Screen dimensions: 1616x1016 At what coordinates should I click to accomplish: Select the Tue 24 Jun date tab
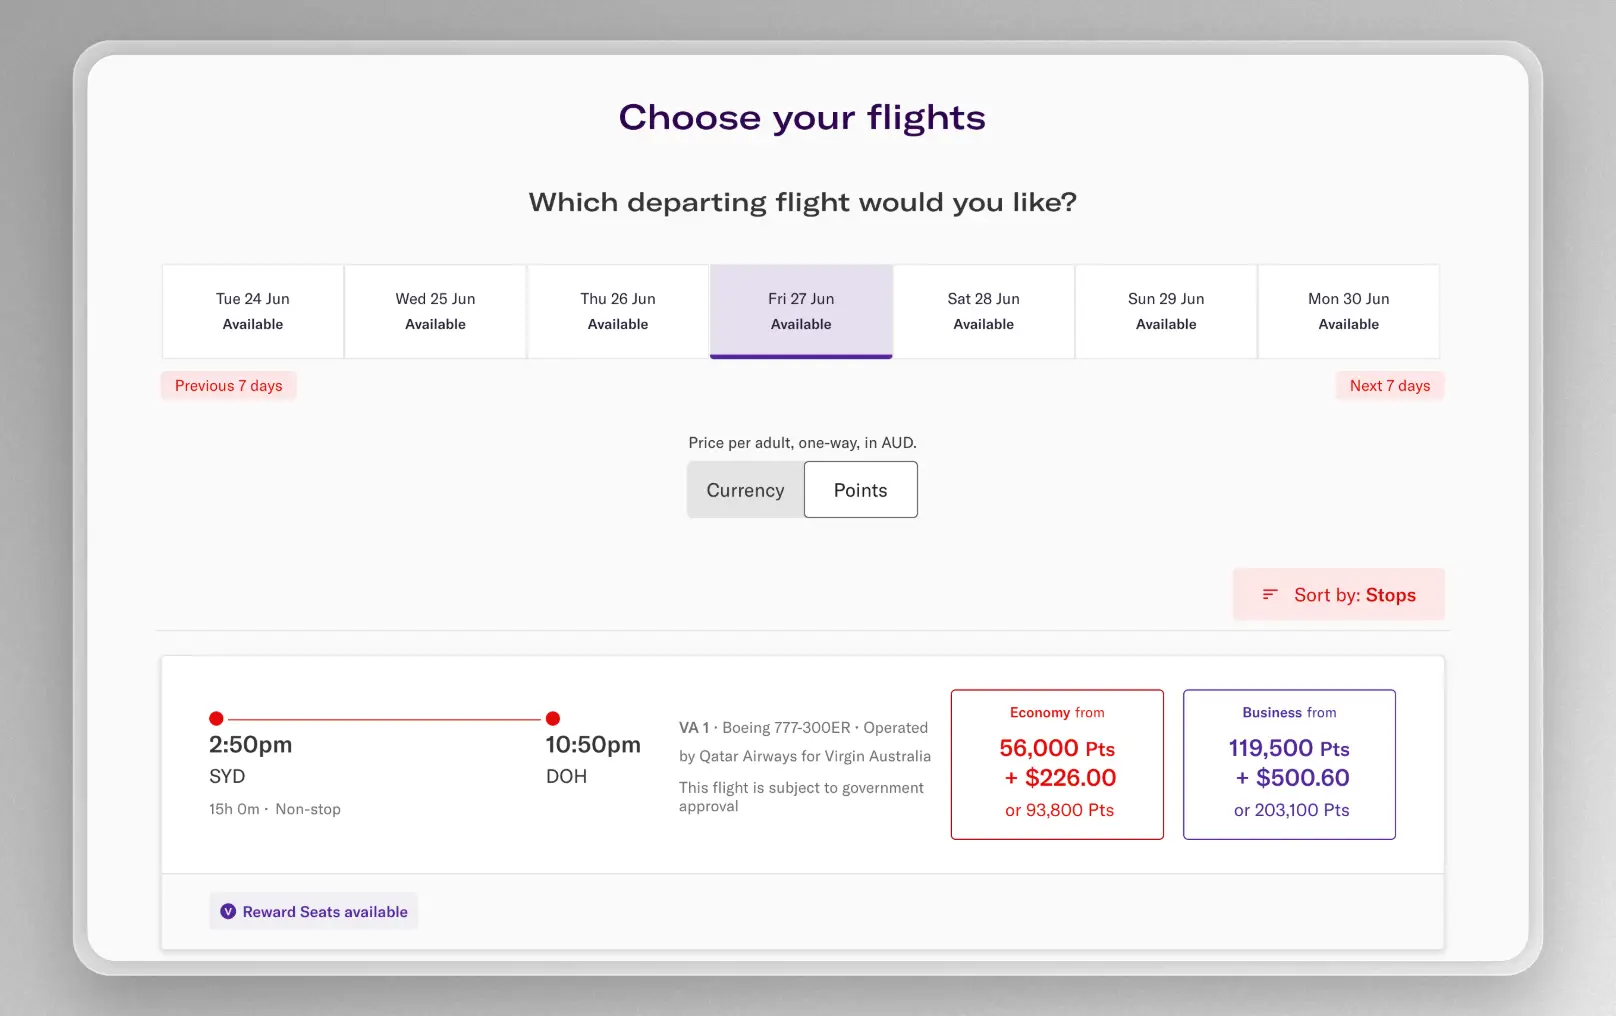[253, 311]
